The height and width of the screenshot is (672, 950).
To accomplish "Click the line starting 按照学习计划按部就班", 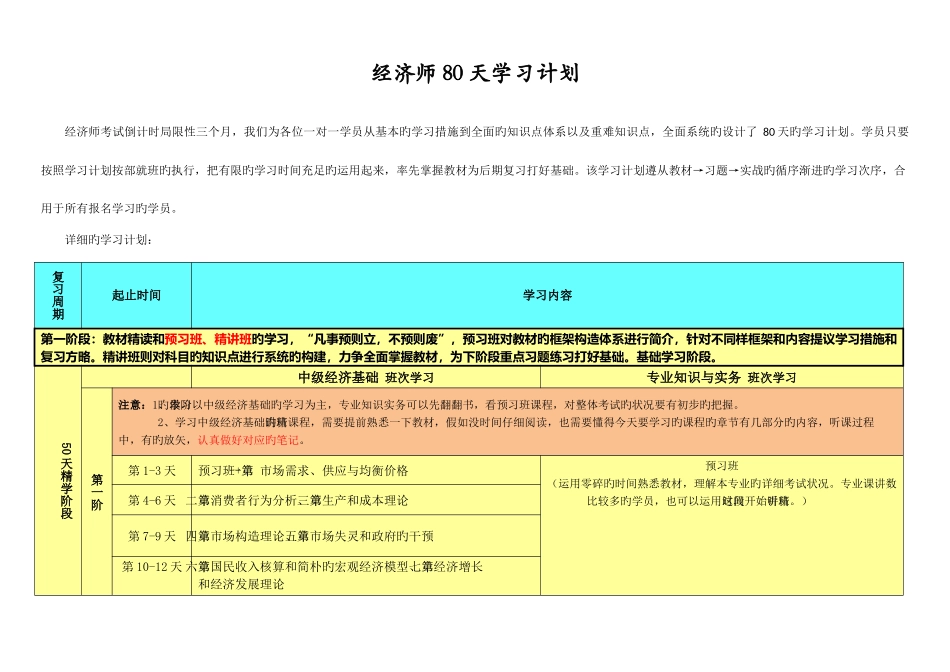I will tap(473, 170).
